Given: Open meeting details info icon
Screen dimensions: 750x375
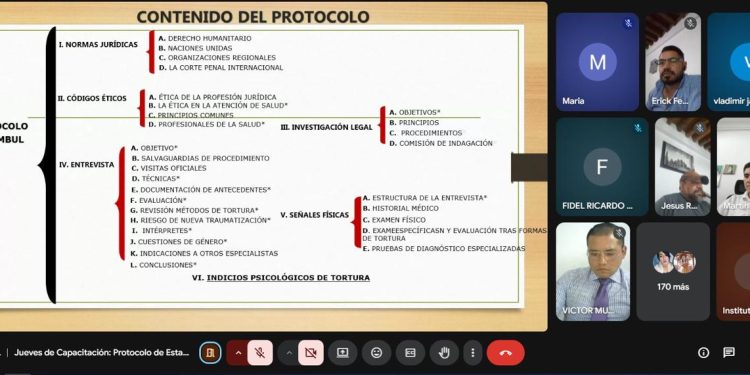Looking at the screenshot, I should pos(703,353).
